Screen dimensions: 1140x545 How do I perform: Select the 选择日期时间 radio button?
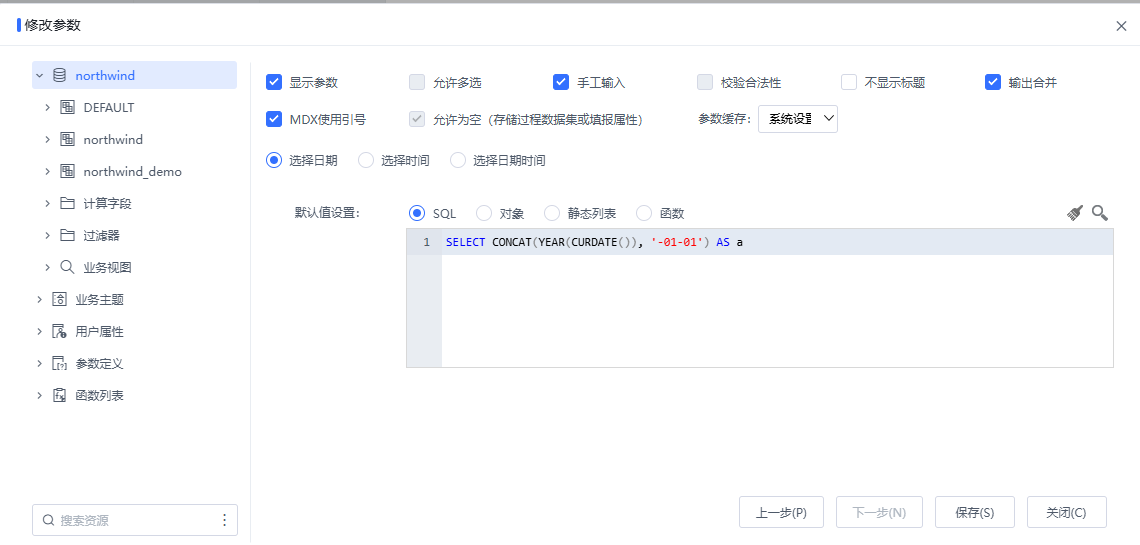tap(458, 161)
